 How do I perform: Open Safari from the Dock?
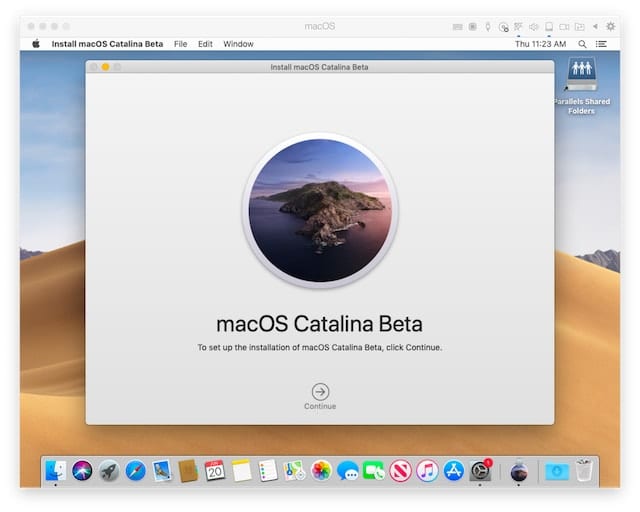coord(136,471)
